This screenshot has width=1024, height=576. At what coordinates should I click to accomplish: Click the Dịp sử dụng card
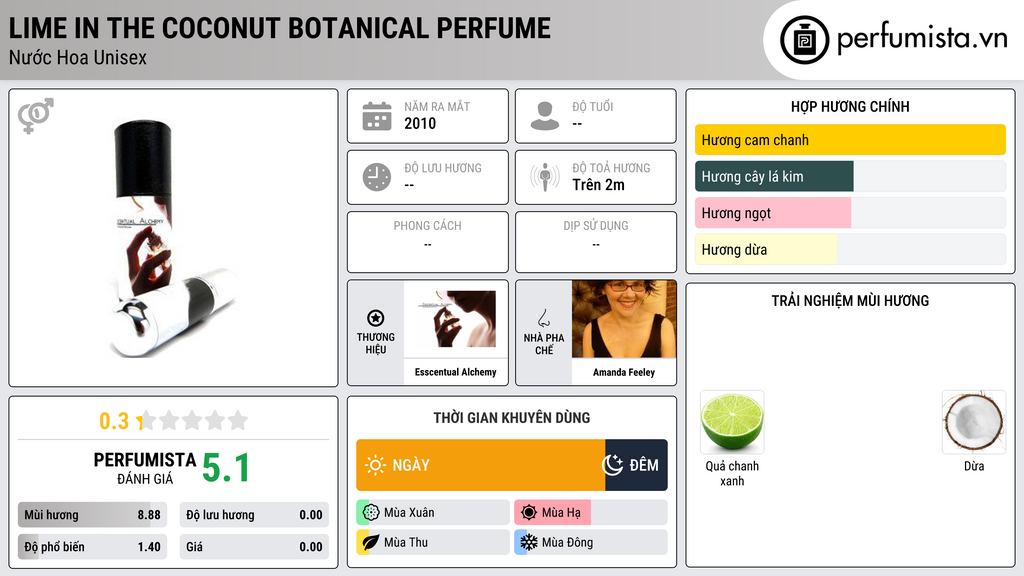coord(596,242)
